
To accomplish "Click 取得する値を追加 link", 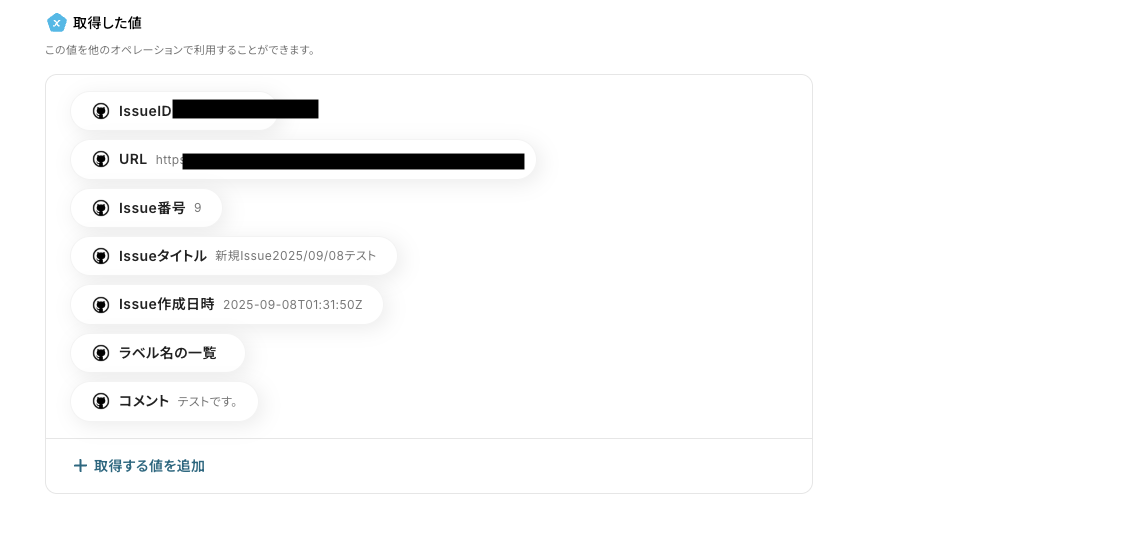I will tap(149, 466).
